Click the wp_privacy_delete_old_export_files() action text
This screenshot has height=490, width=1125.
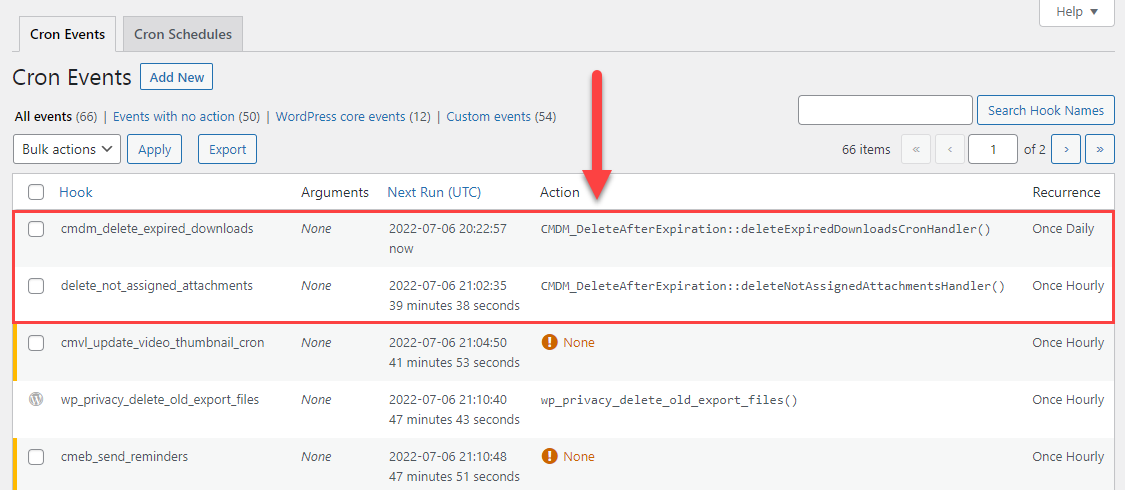tap(669, 400)
